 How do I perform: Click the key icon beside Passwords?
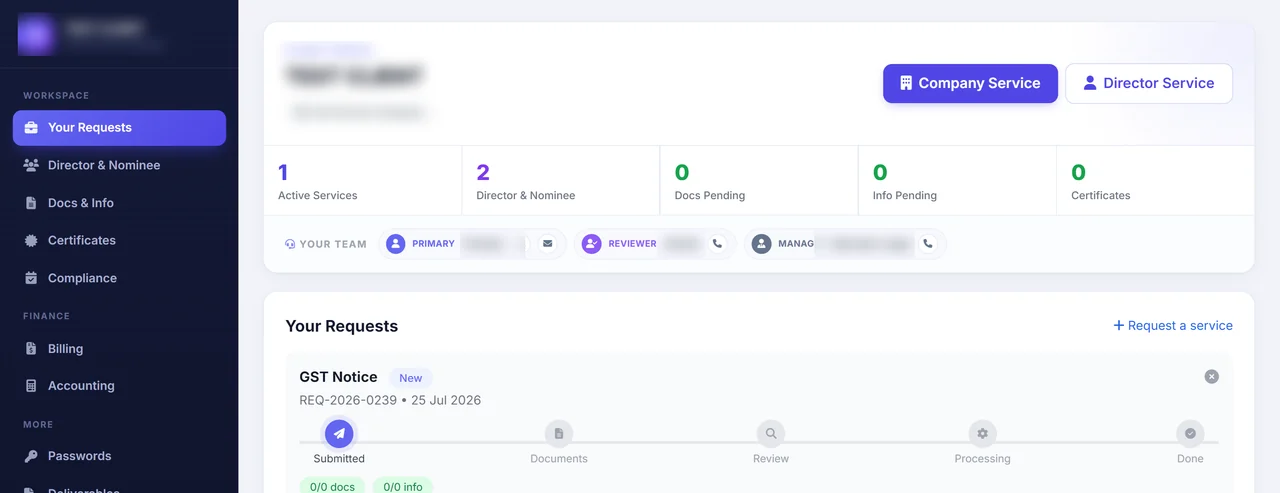pyautogui.click(x=31, y=456)
